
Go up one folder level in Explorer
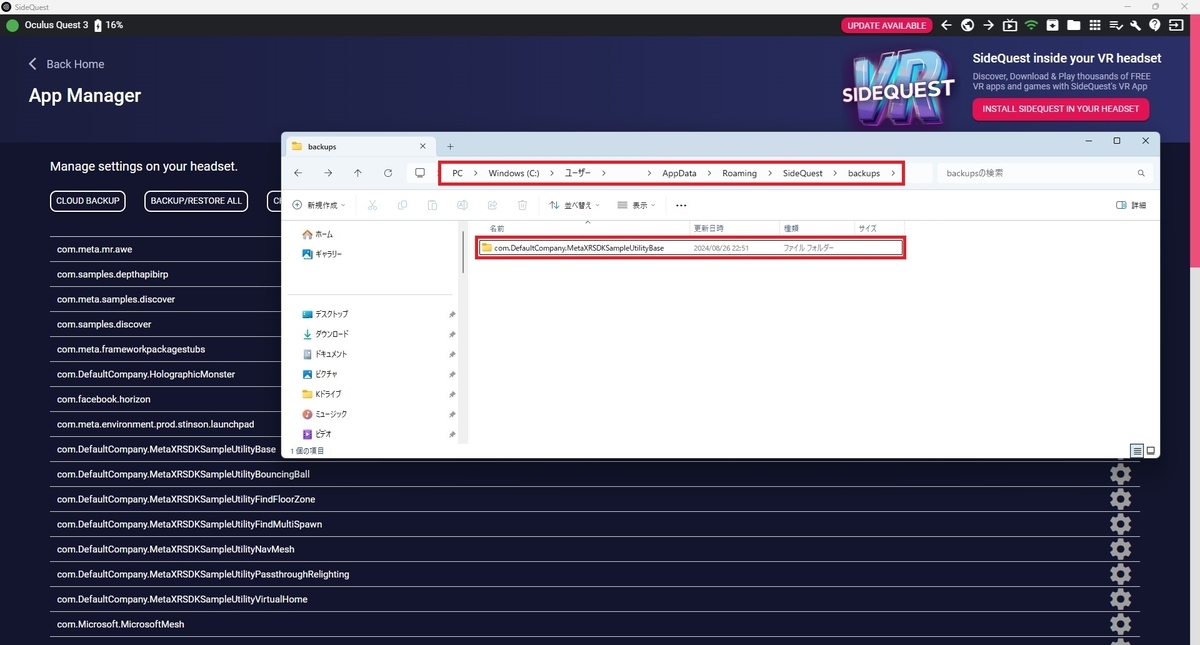(x=358, y=173)
